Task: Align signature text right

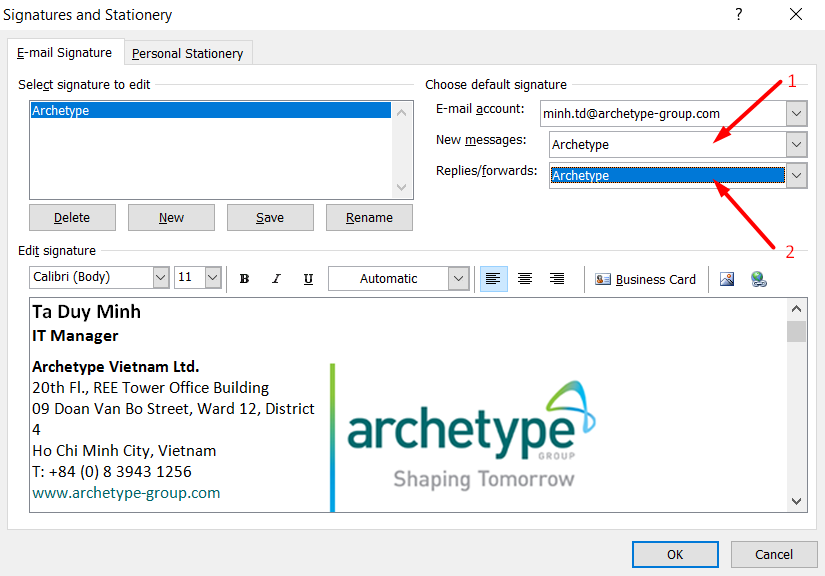Action: coord(557,279)
